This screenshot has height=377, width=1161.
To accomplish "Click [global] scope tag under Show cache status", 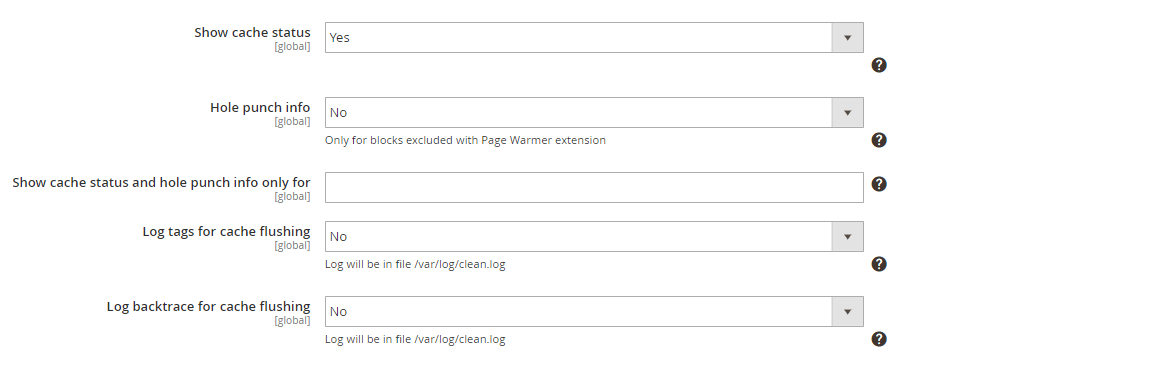I will pyautogui.click(x=292, y=47).
